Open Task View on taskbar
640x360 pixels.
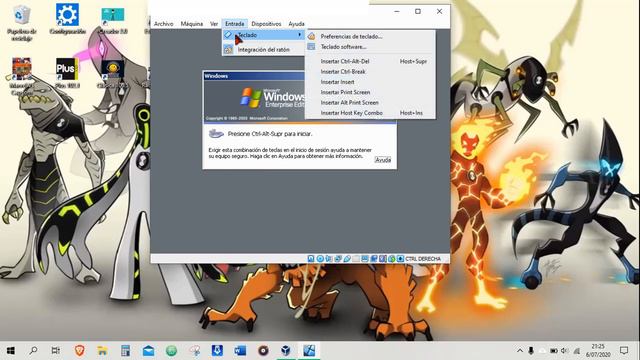tap(56, 351)
